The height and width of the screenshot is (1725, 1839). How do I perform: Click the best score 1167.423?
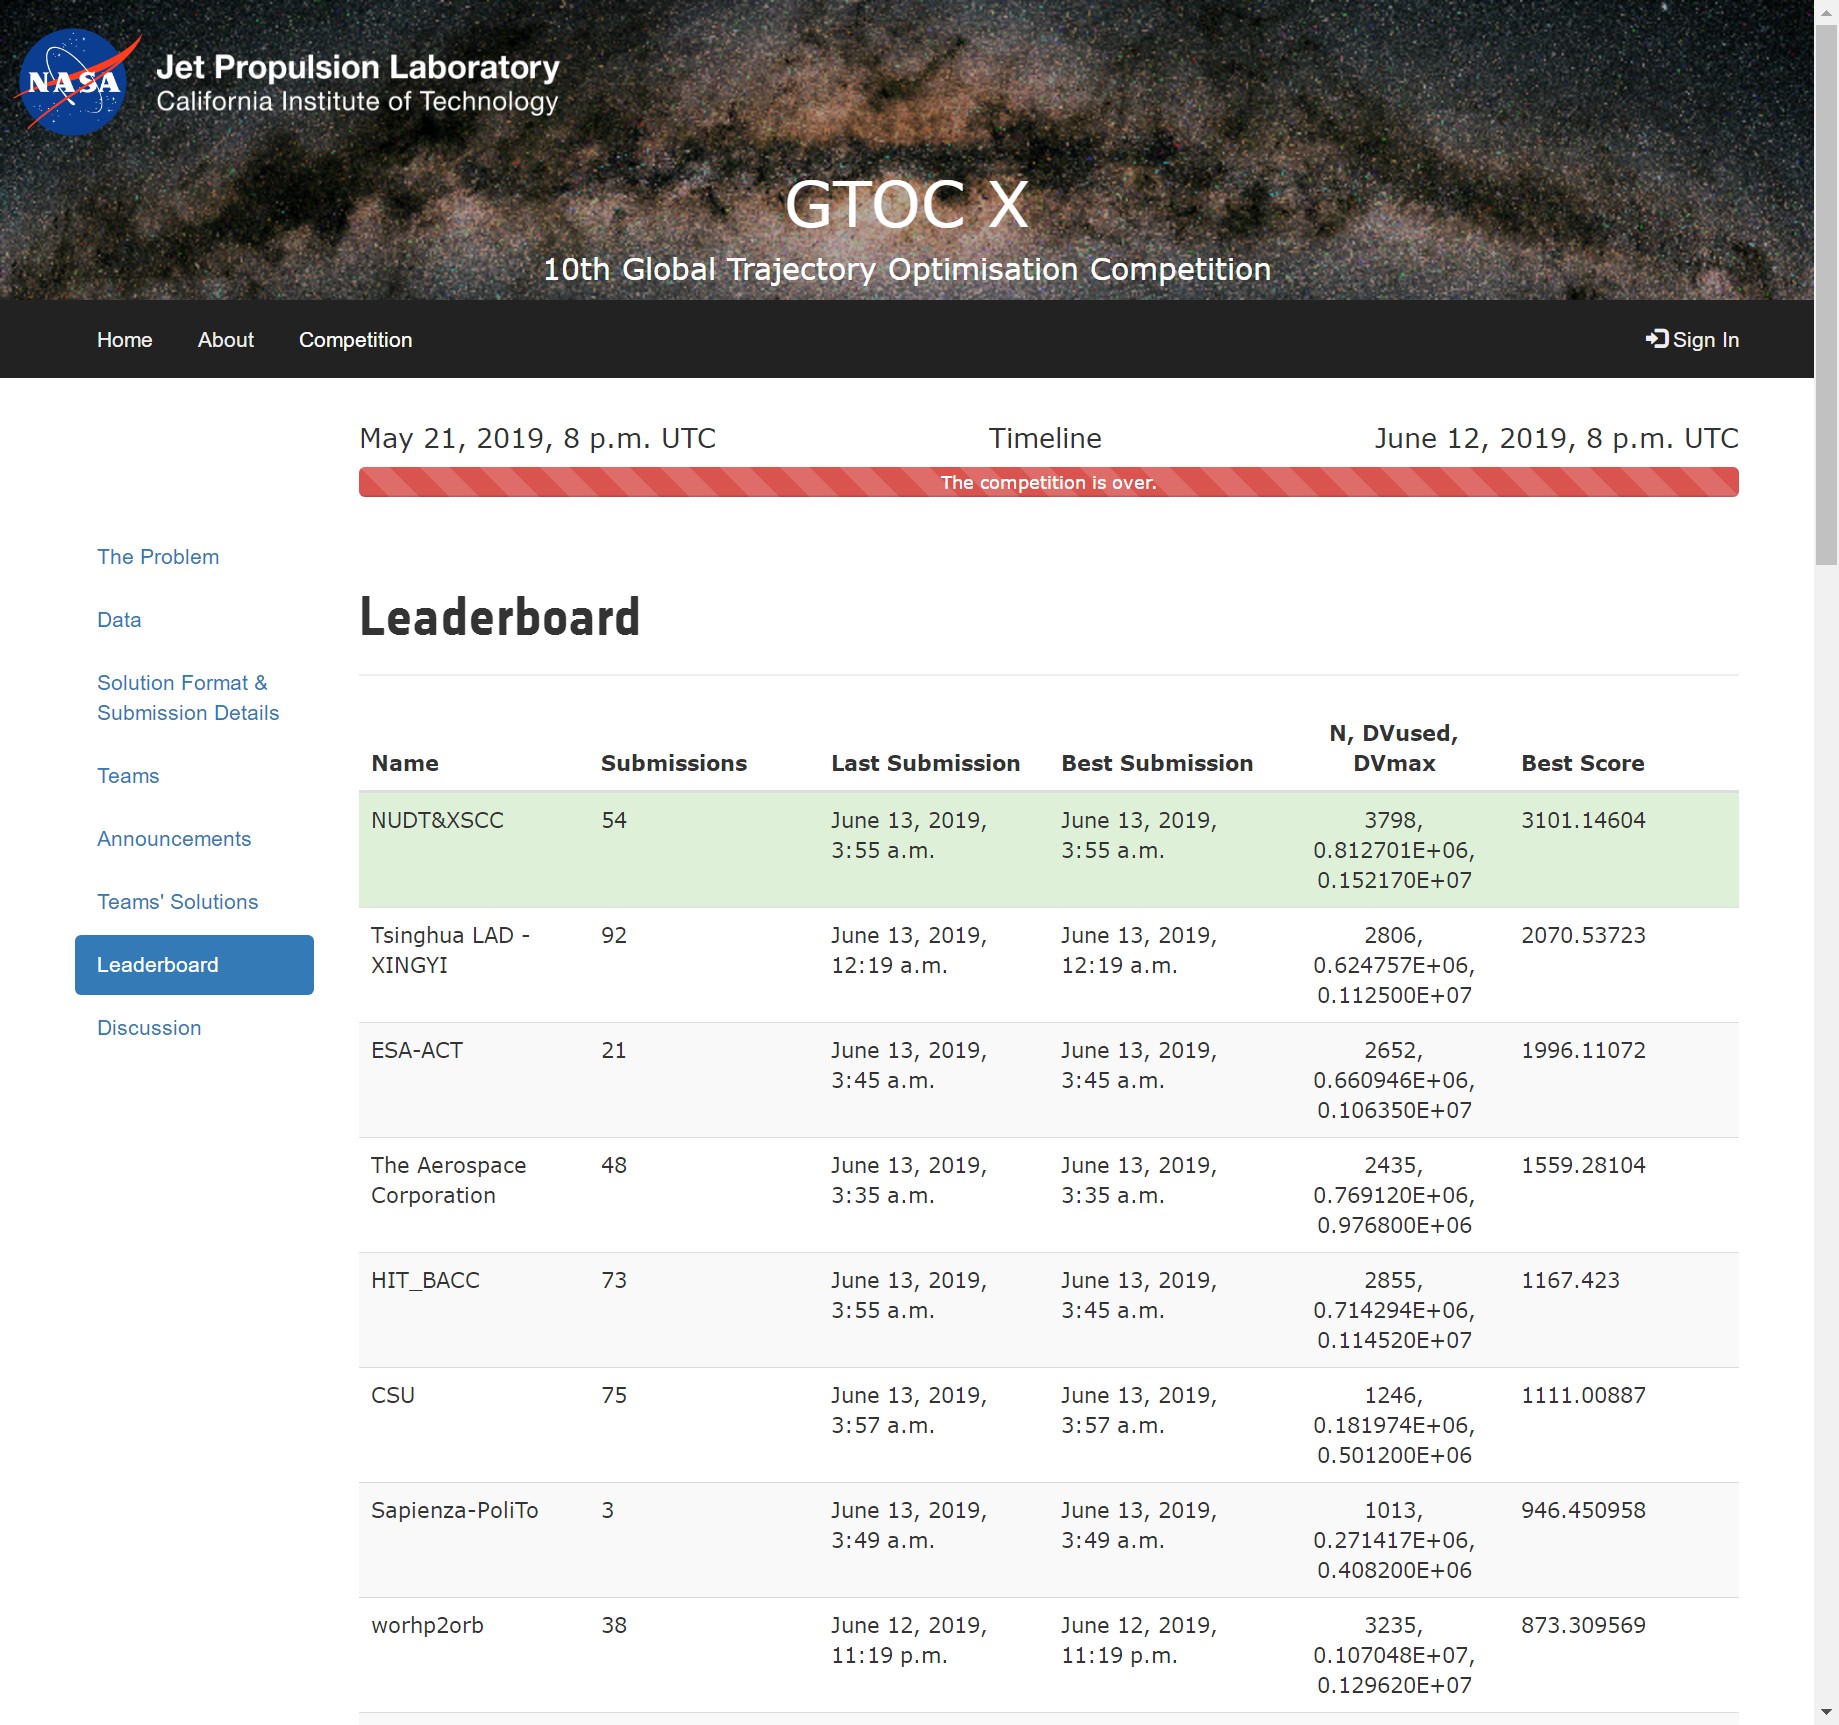(1570, 1280)
